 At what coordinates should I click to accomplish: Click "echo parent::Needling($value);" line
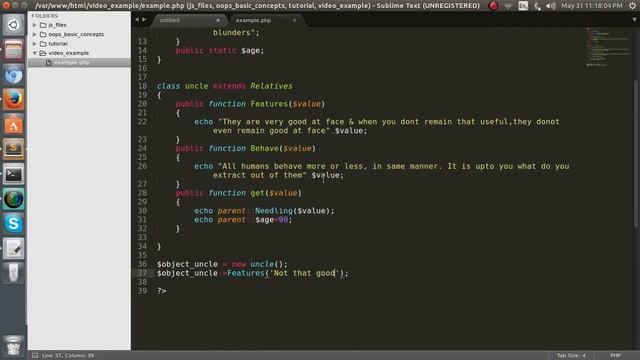[264, 211]
